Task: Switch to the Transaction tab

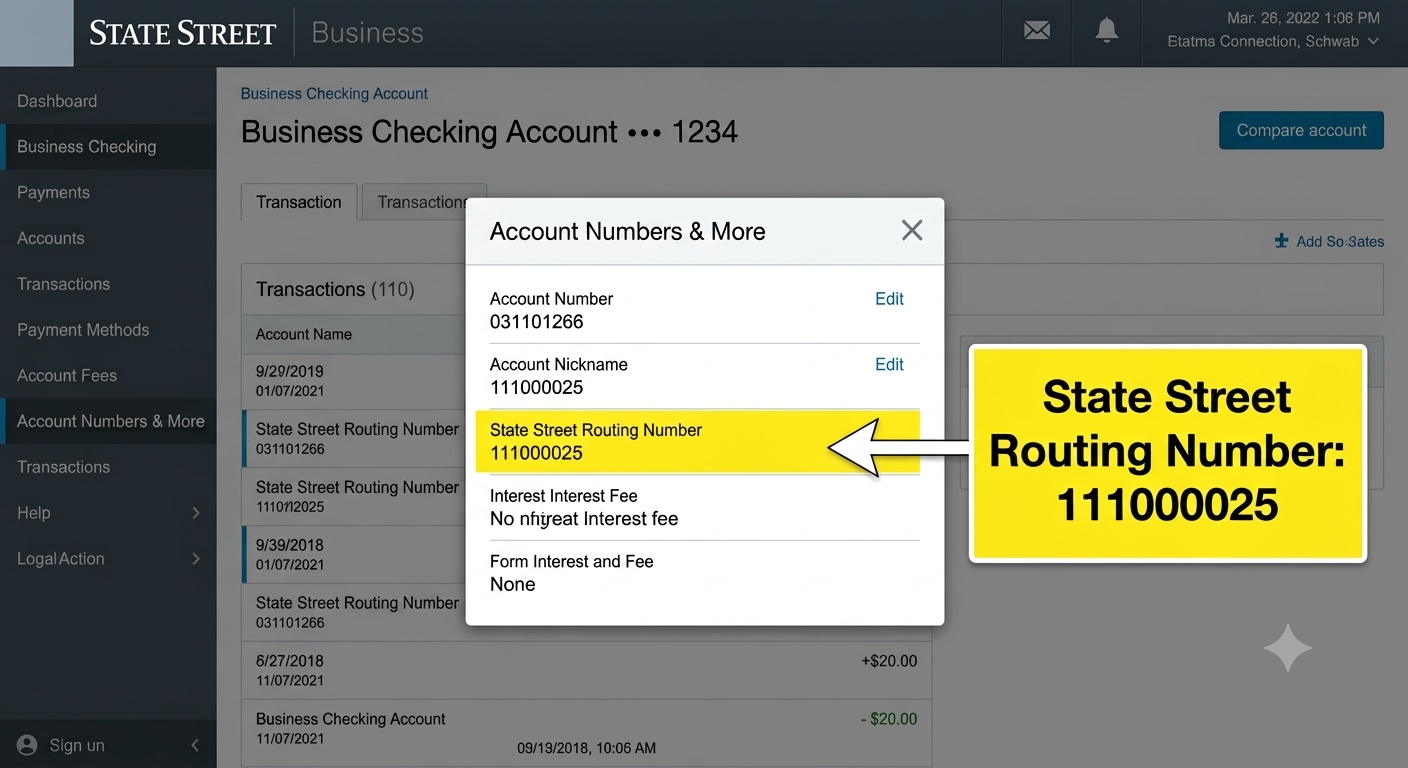Action: 298,202
